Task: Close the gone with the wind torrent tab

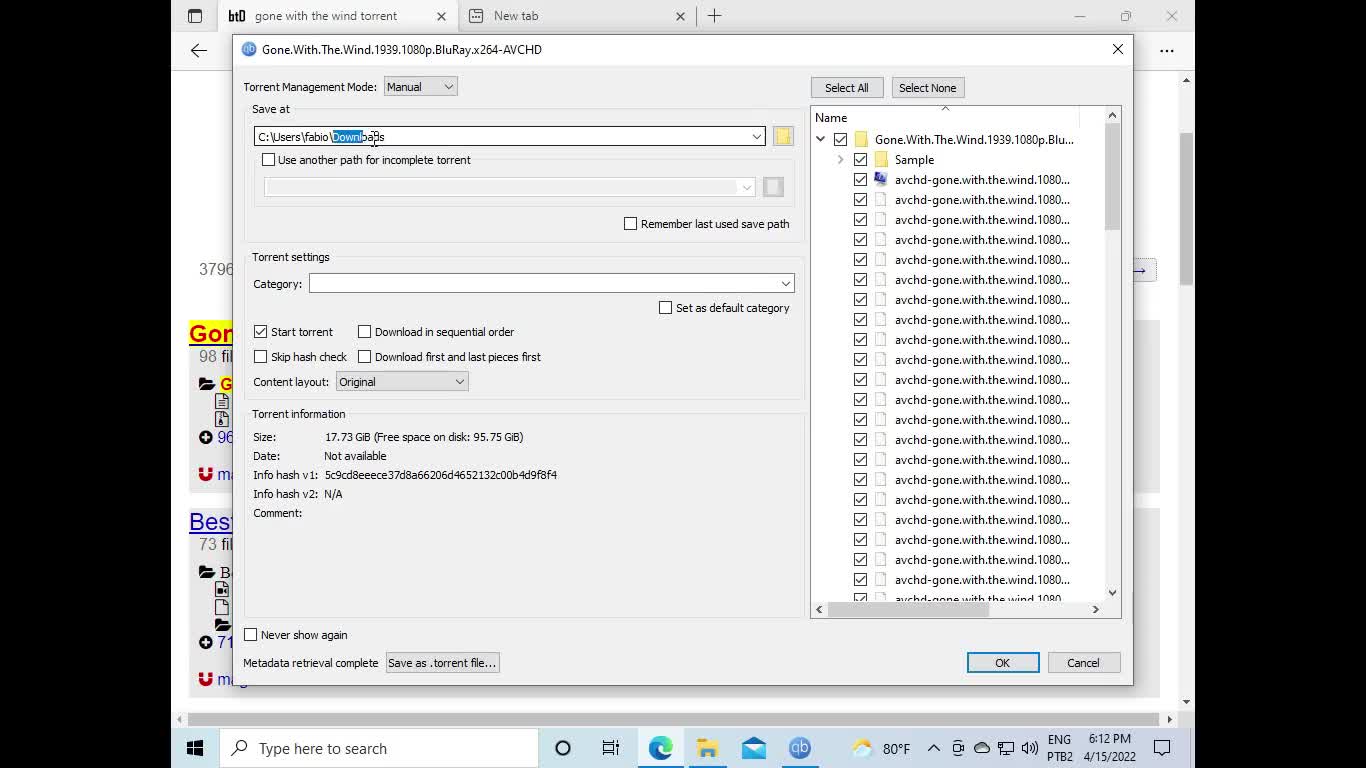Action: tap(440, 16)
